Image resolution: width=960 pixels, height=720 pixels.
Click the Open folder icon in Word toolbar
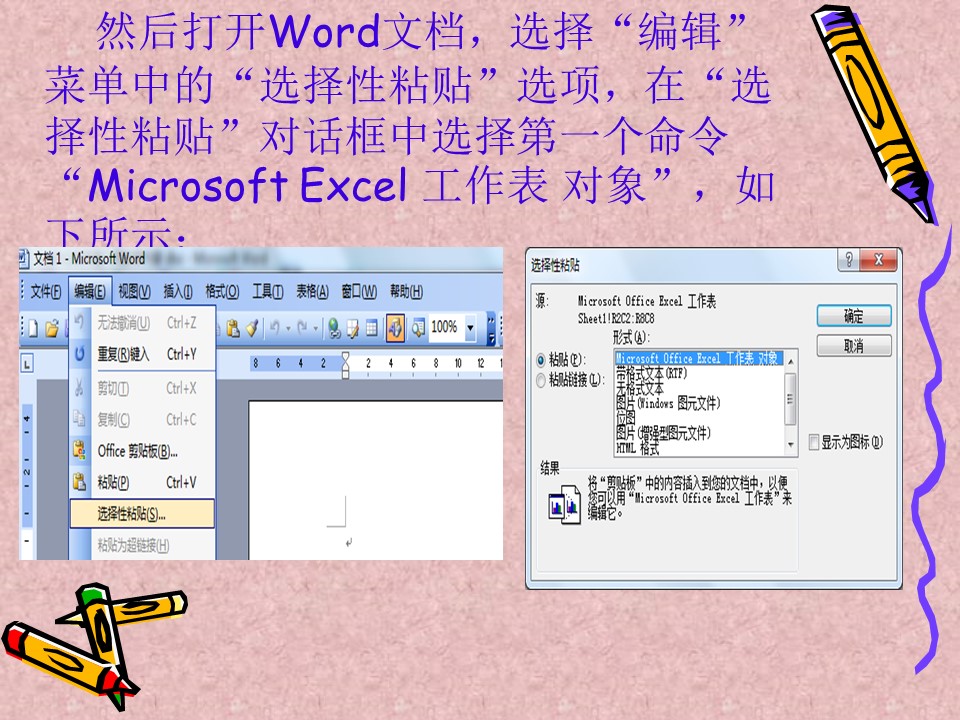(x=52, y=329)
